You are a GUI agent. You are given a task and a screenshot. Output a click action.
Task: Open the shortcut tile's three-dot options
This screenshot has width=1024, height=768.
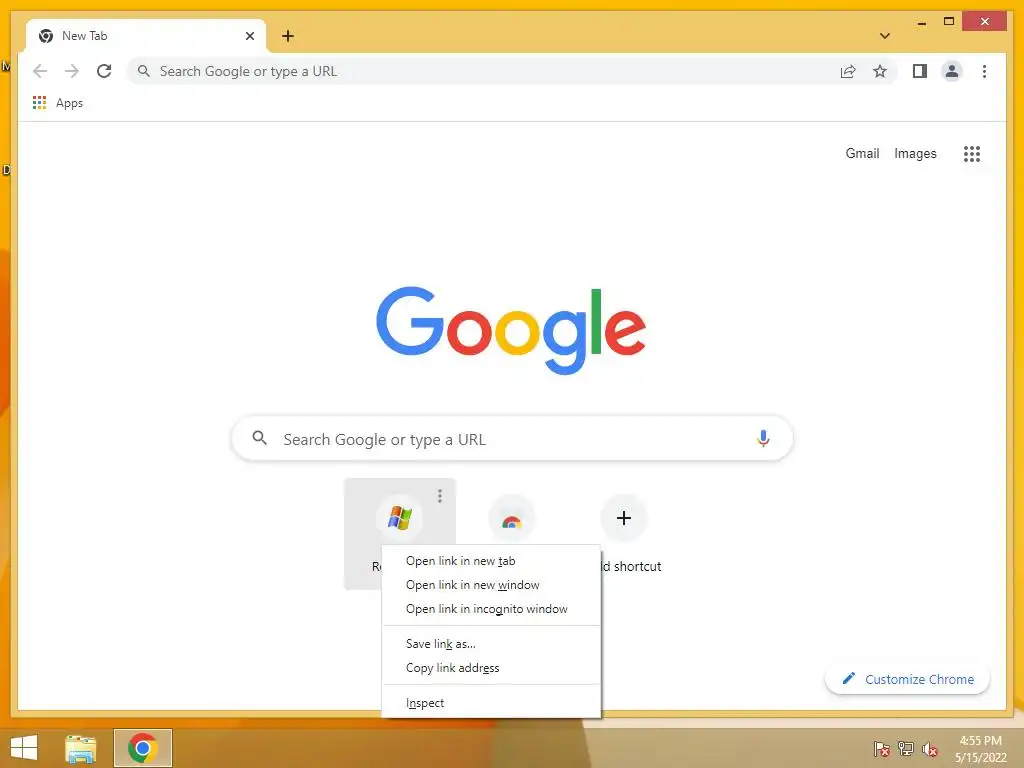click(x=440, y=496)
